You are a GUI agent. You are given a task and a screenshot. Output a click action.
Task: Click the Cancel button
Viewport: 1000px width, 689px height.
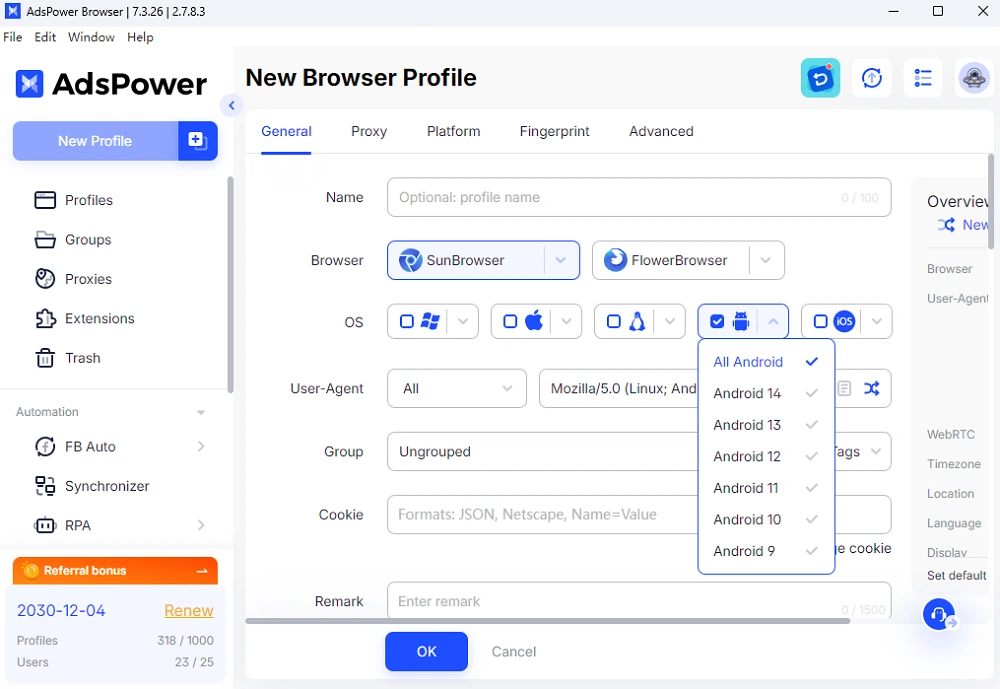513,651
